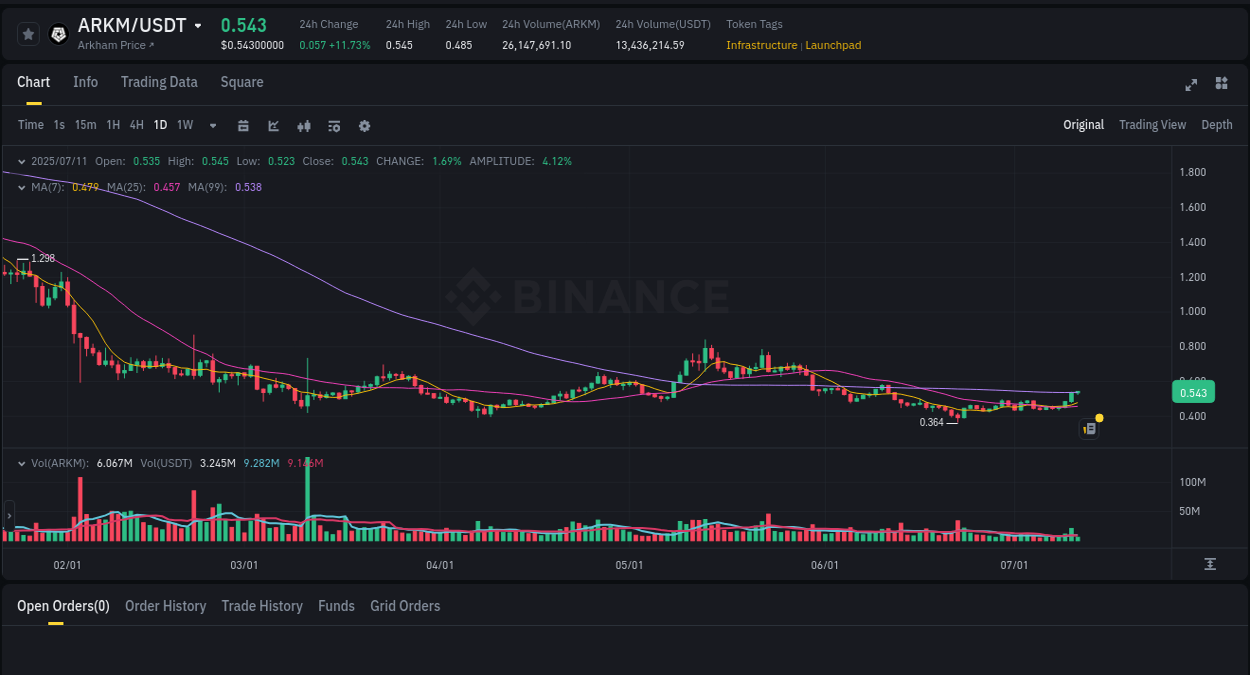Open the widgets layout icon

[1221, 85]
